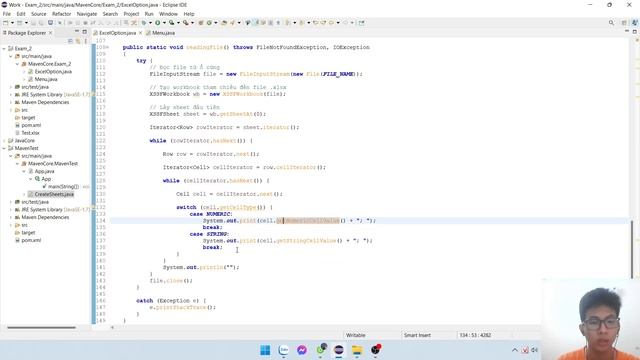Select the main(String[]) method entry
640x360 pixels.
[x=63, y=187]
